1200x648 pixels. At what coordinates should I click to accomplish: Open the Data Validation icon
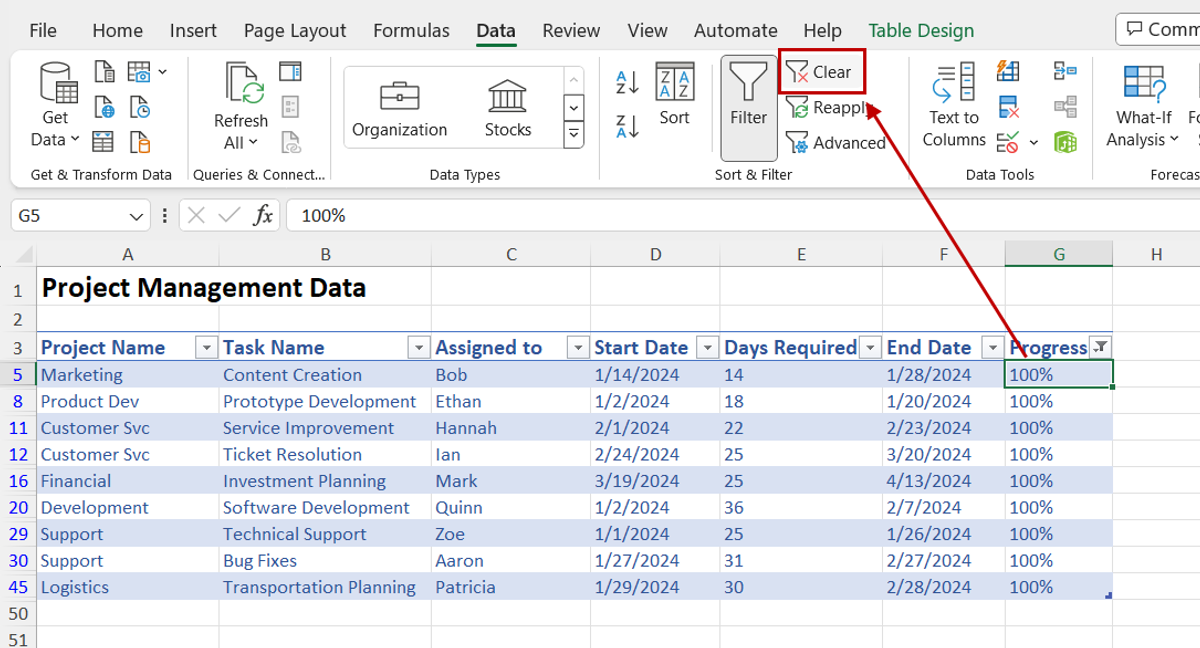(1007, 140)
